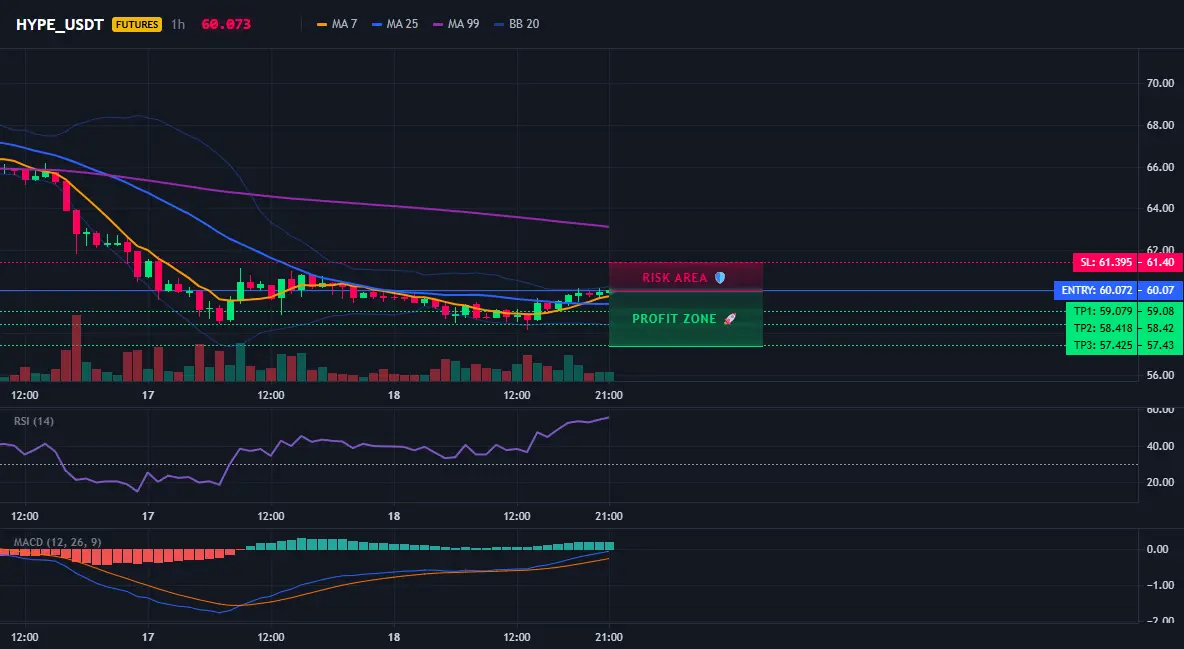This screenshot has height=649, width=1184.
Task: Click the RISK AREA text box
Action: click(686, 277)
